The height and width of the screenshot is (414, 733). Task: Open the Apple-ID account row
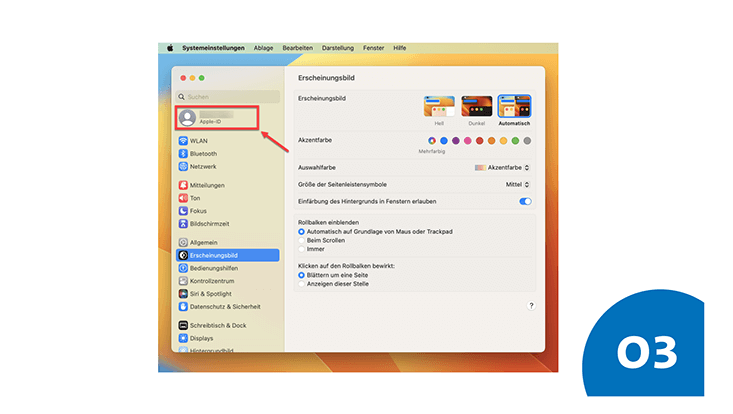(217, 117)
